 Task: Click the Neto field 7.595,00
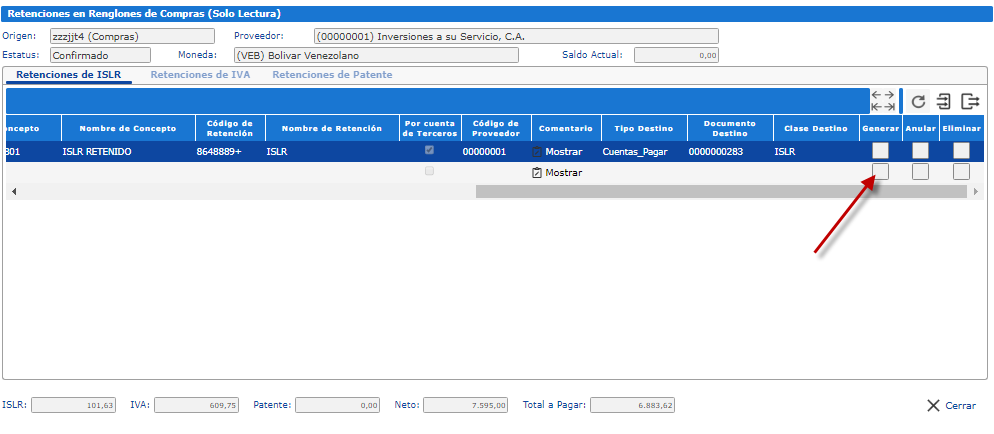(x=465, y=405)
